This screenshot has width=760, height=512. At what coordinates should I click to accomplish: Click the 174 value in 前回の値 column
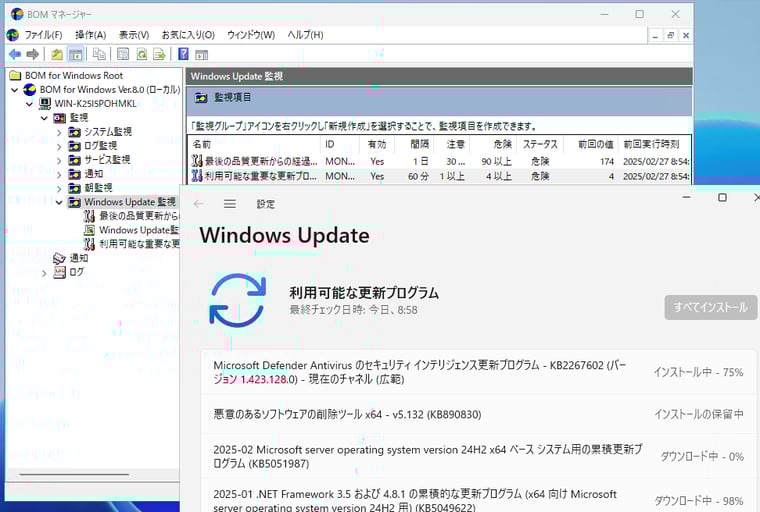pos(607,161)
